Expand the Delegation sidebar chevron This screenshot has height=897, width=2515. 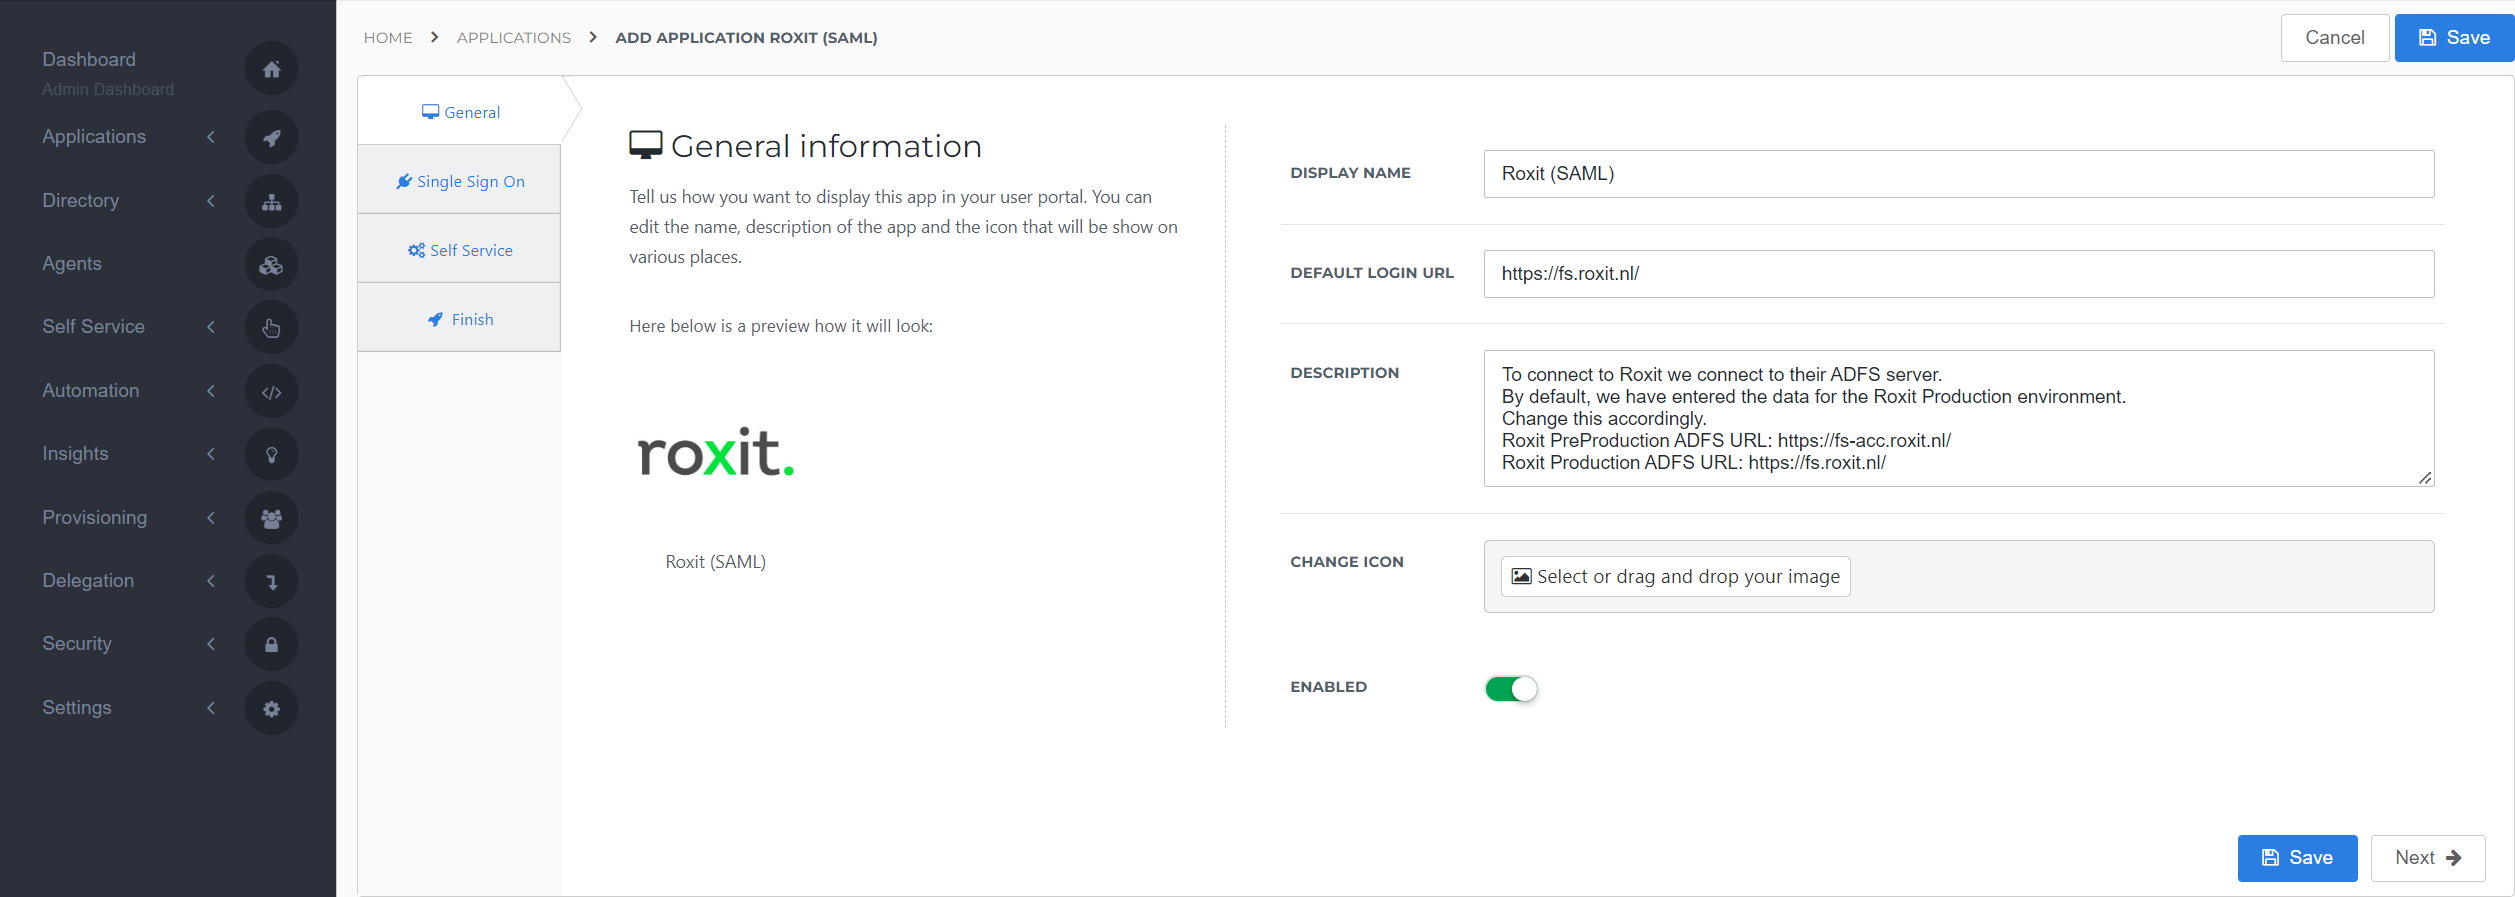click(x=211, y=581)
